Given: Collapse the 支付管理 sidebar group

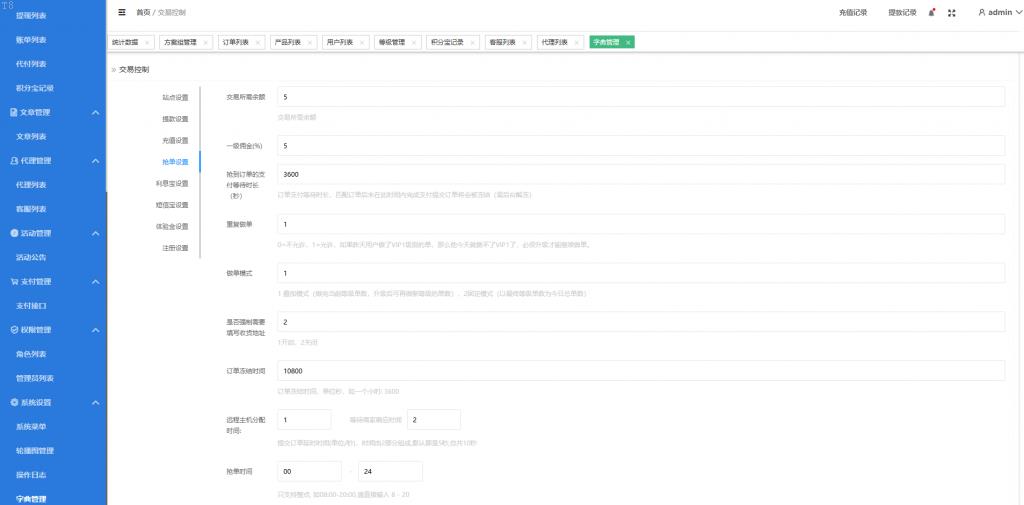Looking at the screenshot, I should tap(95, 282).
